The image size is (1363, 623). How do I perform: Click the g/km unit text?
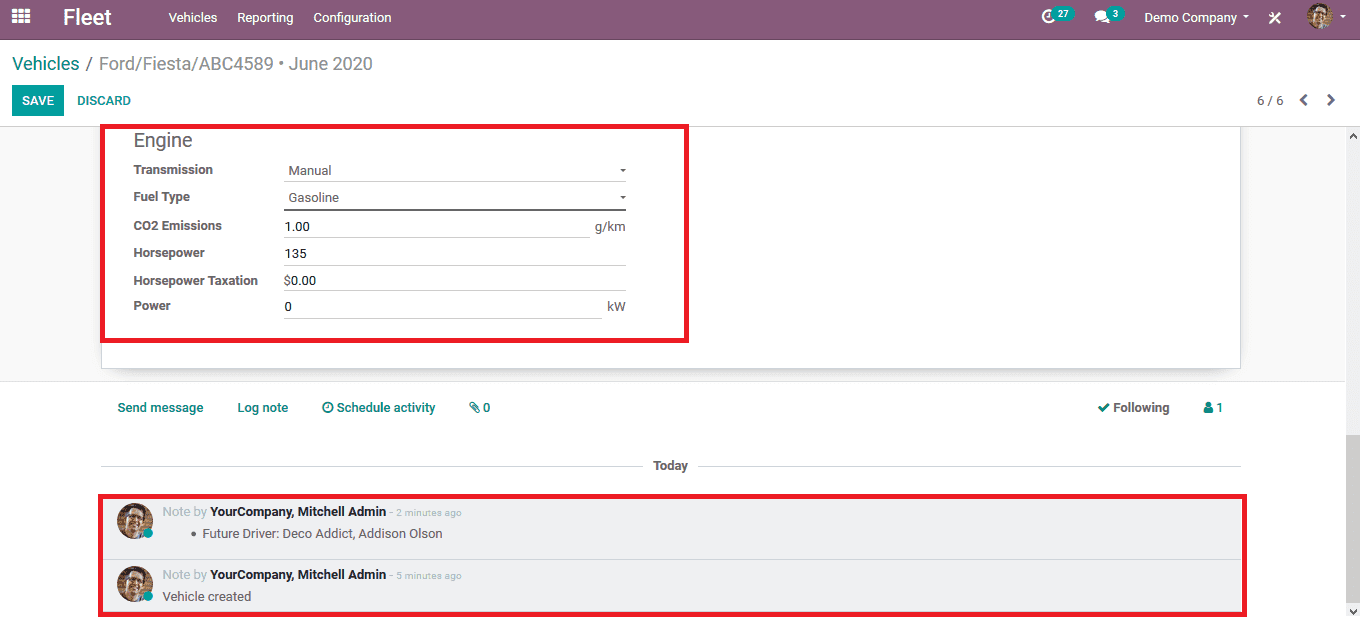point(610,227)
